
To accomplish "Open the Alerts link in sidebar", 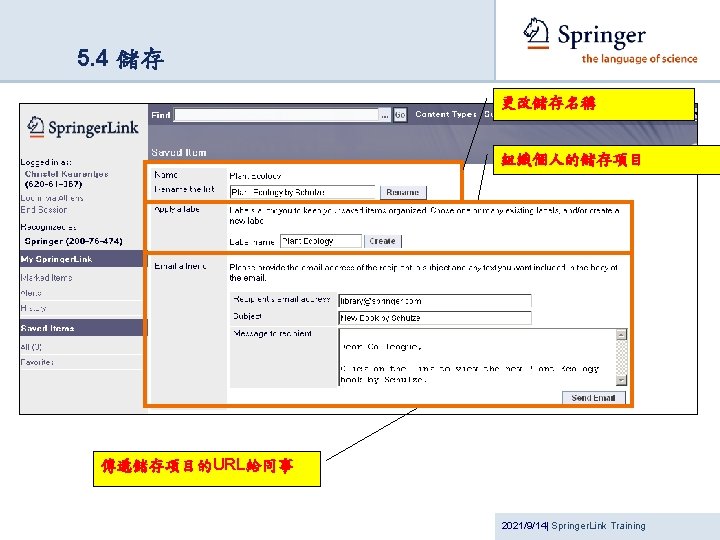I will tap(31, 293).
